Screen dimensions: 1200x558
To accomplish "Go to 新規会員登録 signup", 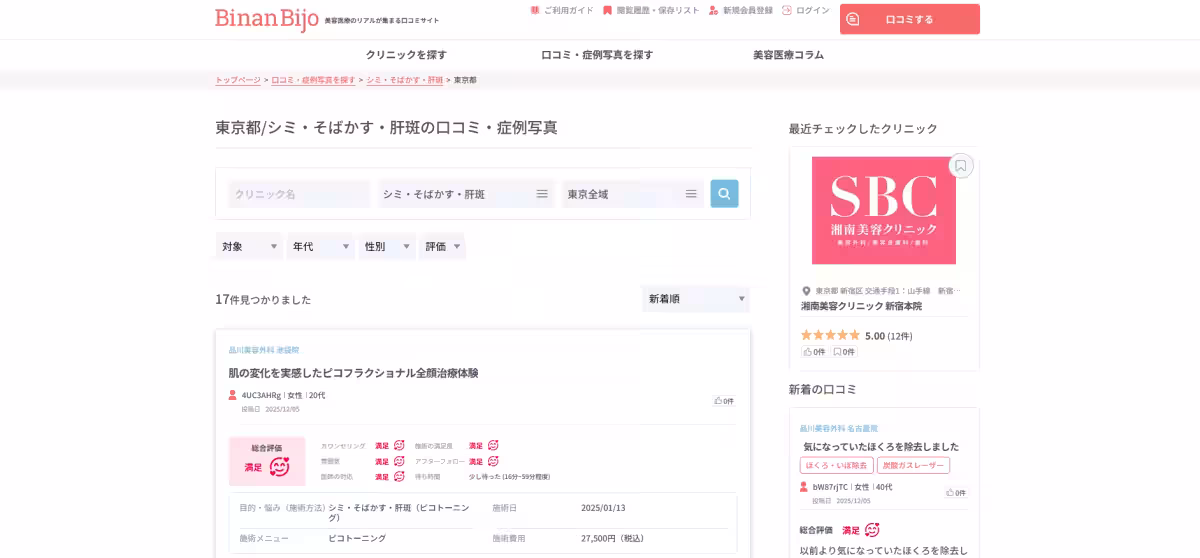I will 748,10.
